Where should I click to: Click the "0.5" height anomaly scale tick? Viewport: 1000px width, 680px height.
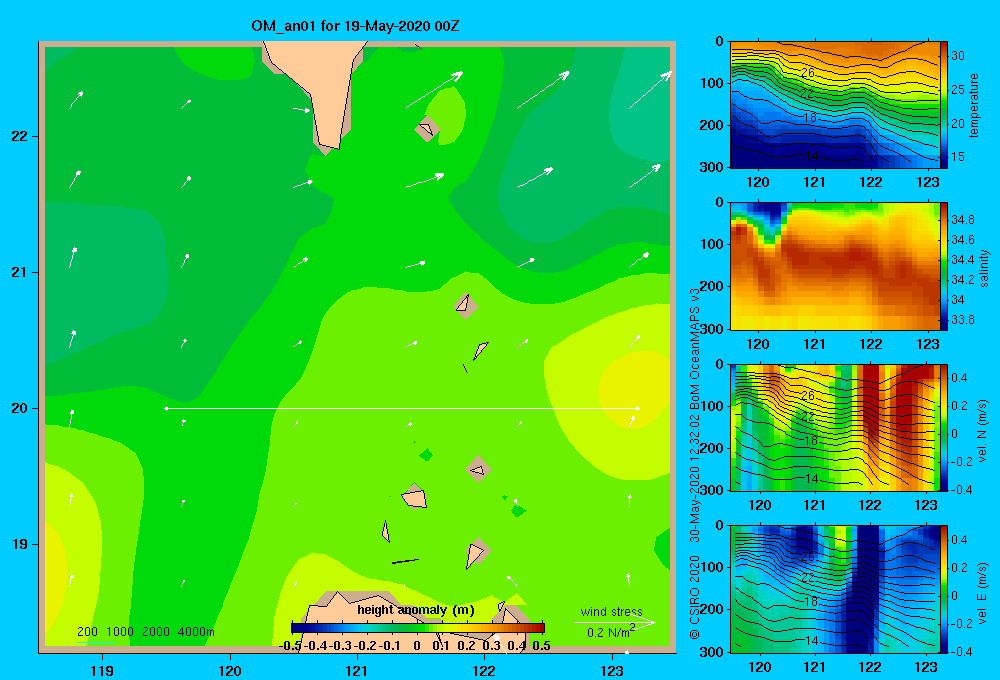tap(541, 646)
